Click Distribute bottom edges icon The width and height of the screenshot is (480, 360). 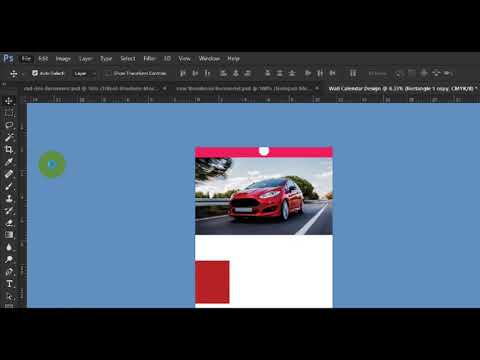click(x=292, y=73)
